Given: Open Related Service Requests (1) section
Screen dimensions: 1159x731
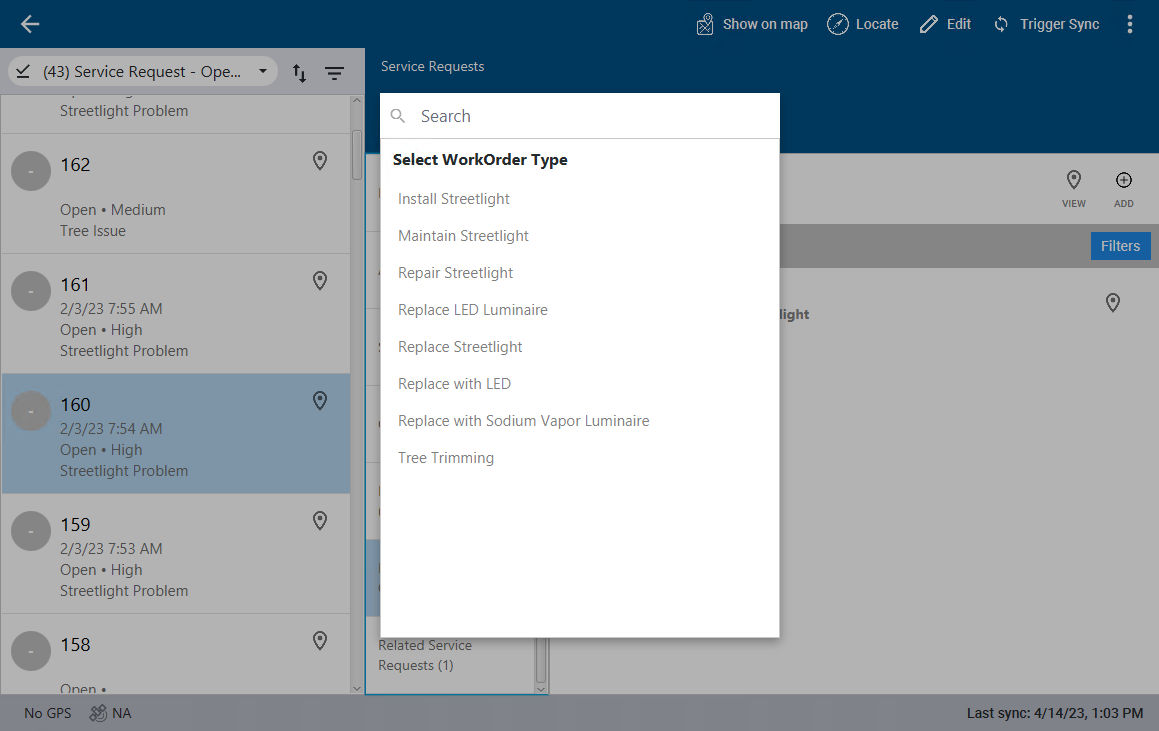Looking at the screenshot, I should tap(425, 655).
